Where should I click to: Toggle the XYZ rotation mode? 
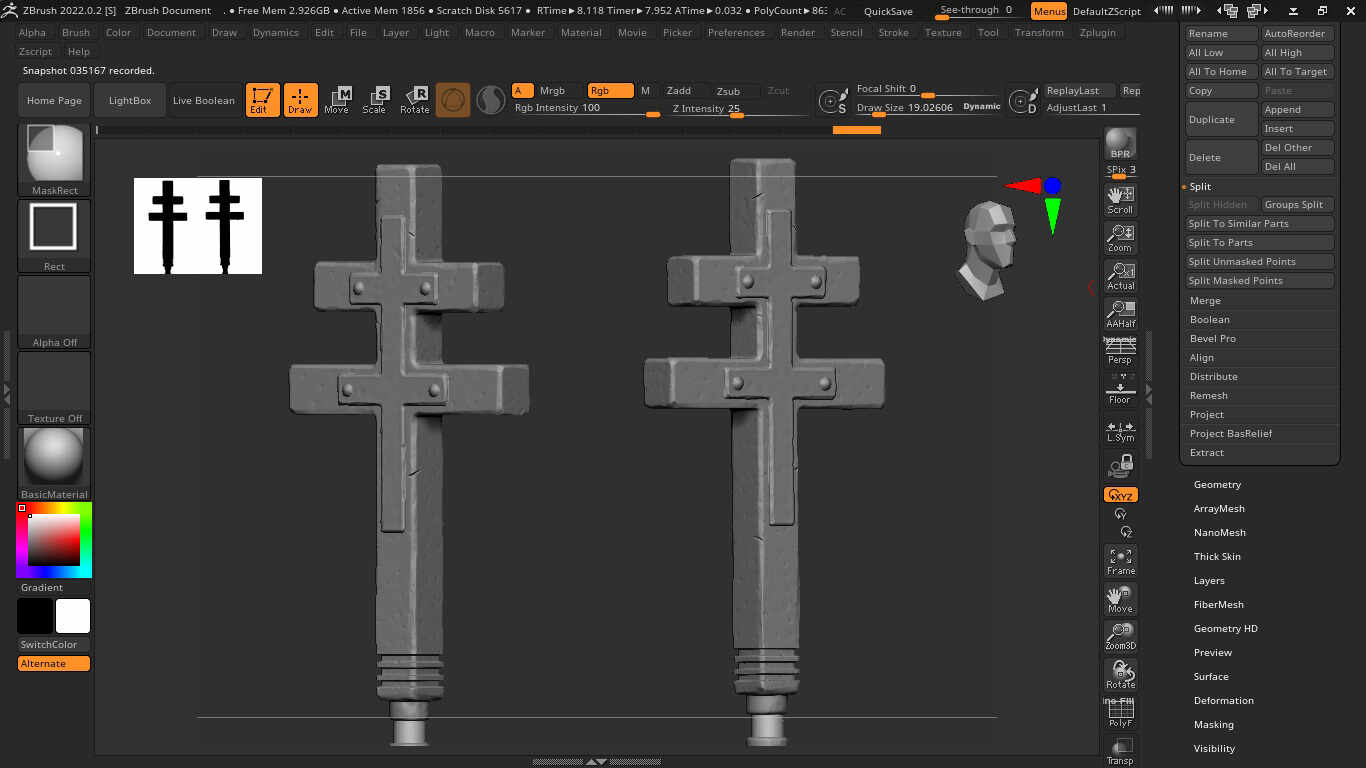[1120, 495]
